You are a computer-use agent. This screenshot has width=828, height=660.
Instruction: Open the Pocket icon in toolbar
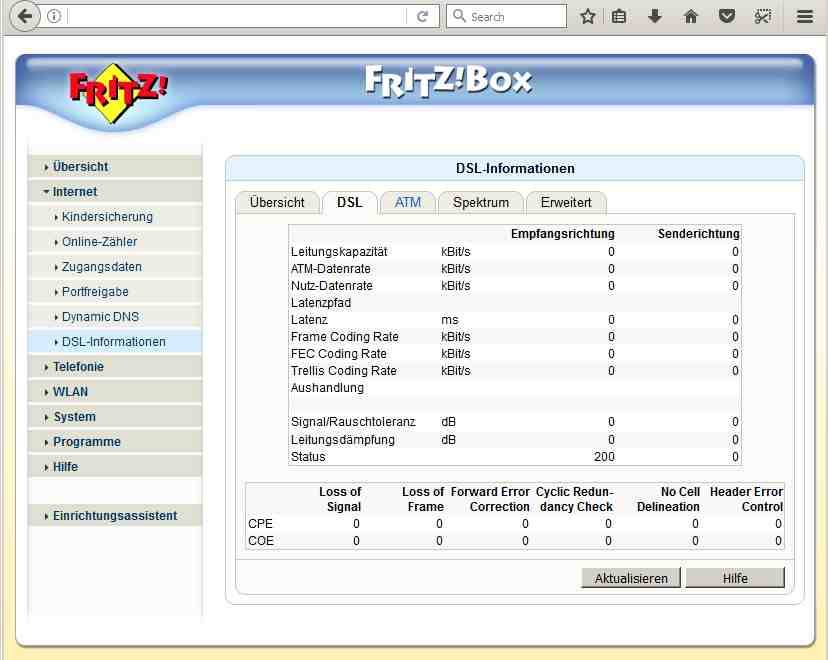[727, 16]
